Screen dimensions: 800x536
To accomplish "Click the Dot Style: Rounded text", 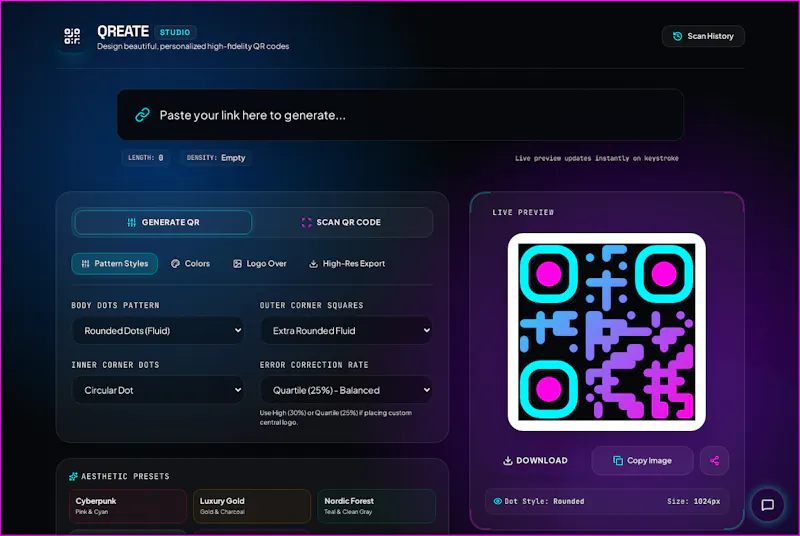I will pyautogui.click(x=544, y=501).
